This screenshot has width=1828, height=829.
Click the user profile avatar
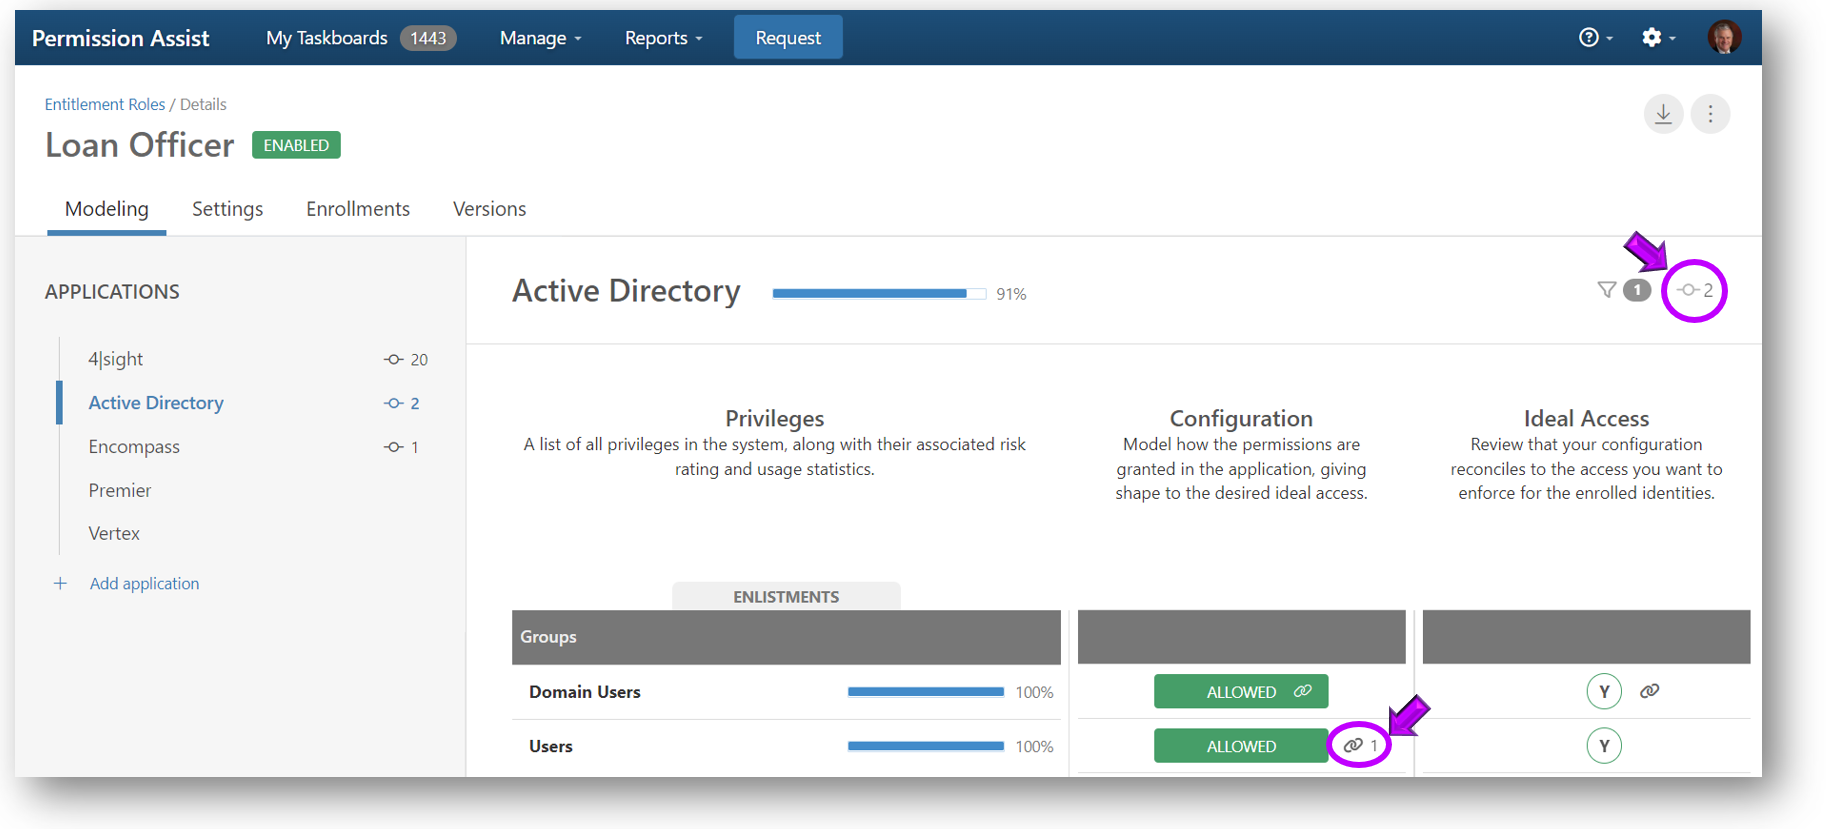click(1723, 37)
